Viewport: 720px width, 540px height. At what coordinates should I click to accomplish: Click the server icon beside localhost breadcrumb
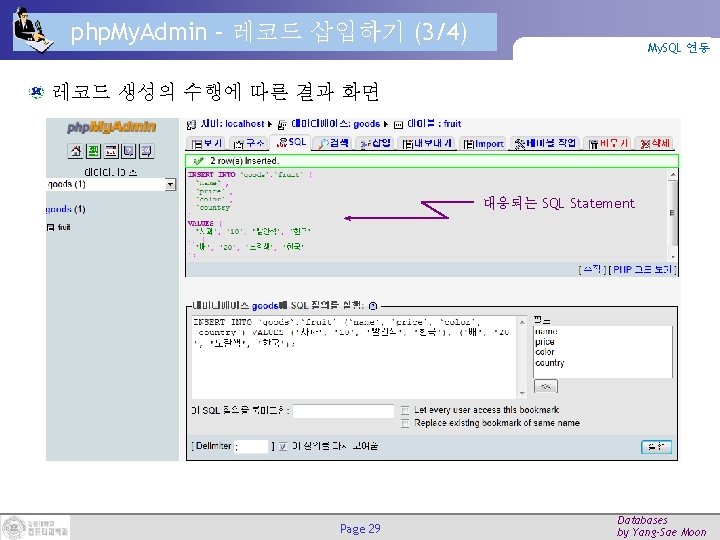(191, 124)
